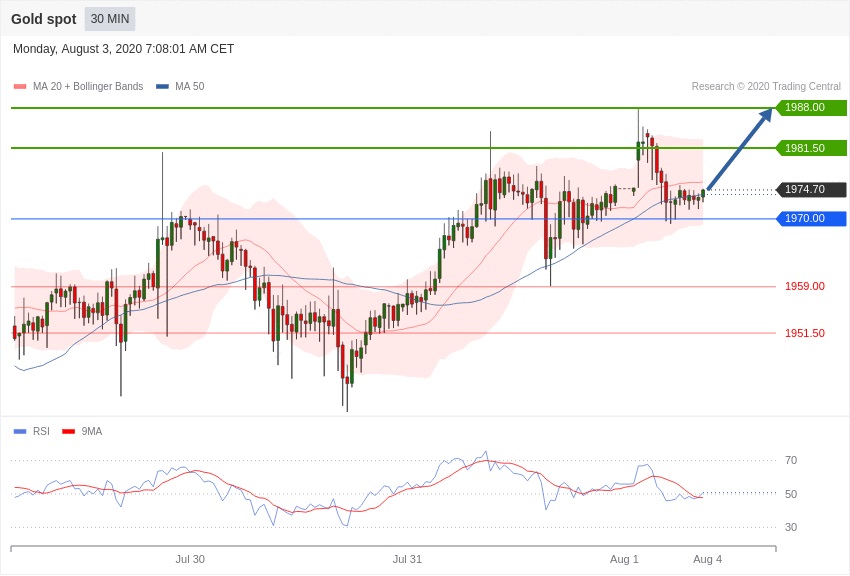Click the 1951.50 support level label
The image size is (850, 576).
coord(804,333)
